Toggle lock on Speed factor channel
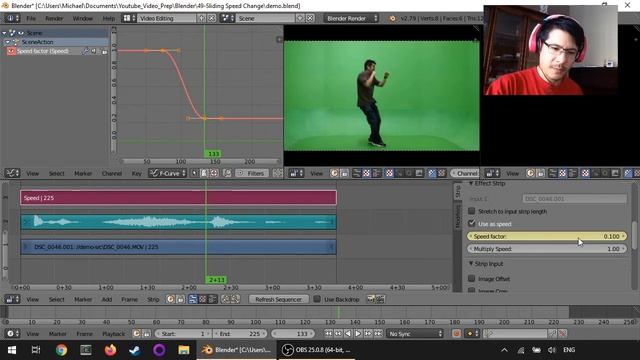 [104, 51]
